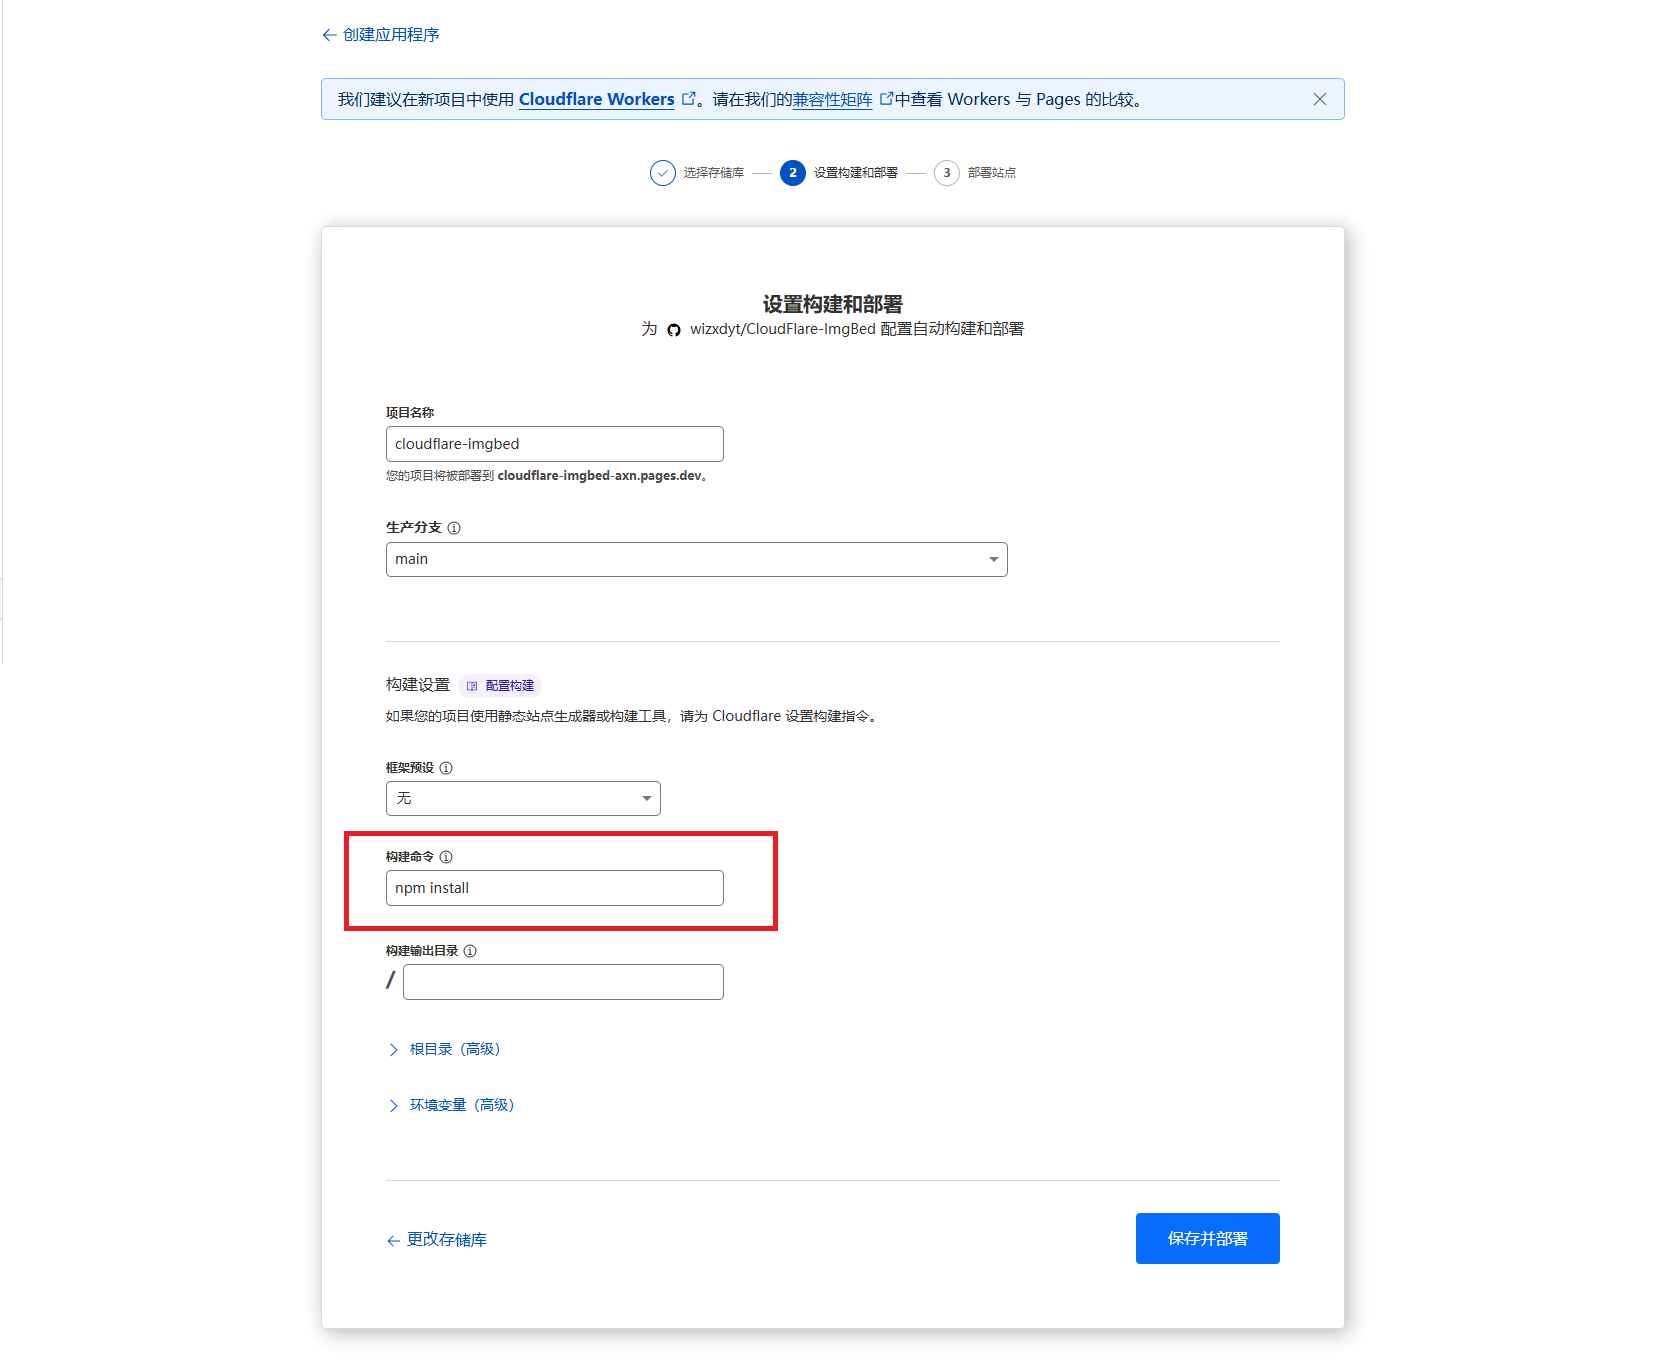
Task: Show info tooltip for 构建输出目录
Action: click(x=470, y=951)
